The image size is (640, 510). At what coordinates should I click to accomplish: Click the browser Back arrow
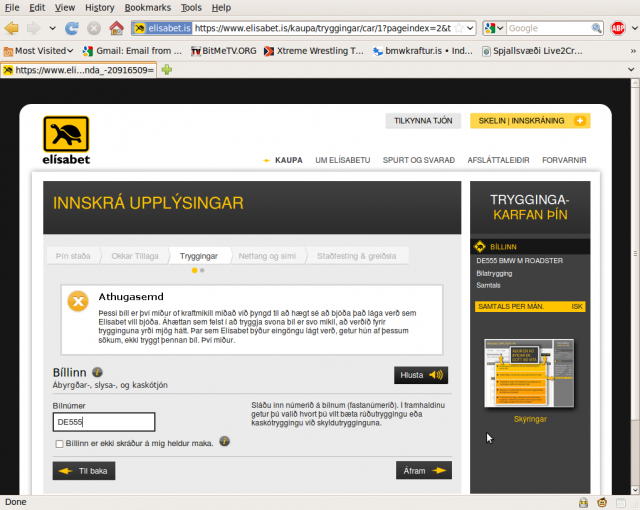tap(13, 28)
